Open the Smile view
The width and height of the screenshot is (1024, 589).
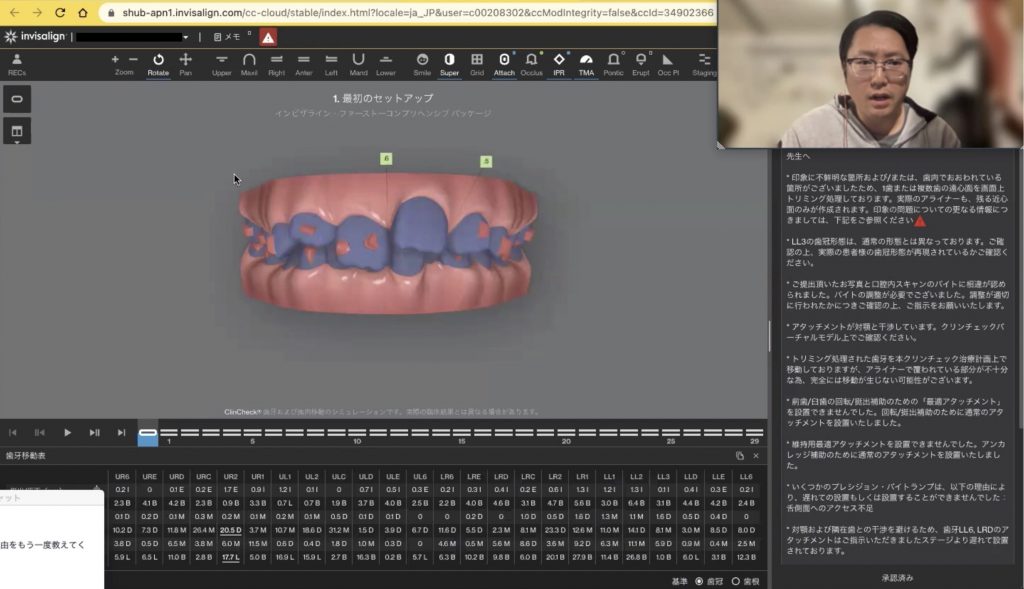[x=422, y=65]
